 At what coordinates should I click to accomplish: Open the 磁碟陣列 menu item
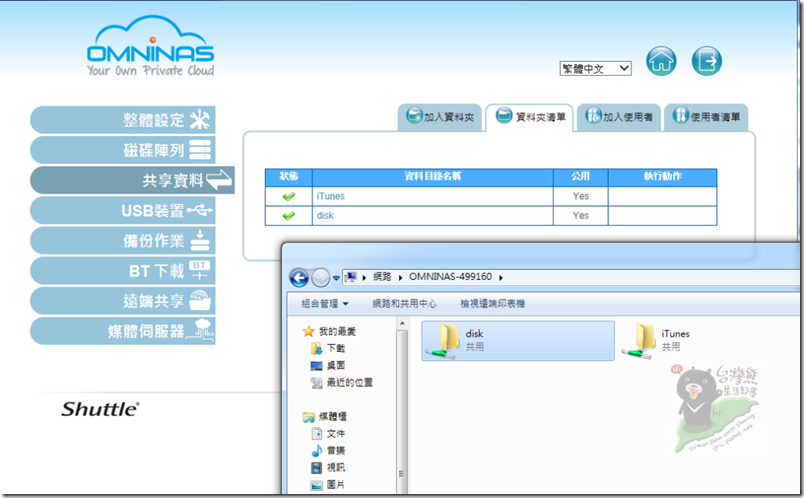(x=123, y=150)
